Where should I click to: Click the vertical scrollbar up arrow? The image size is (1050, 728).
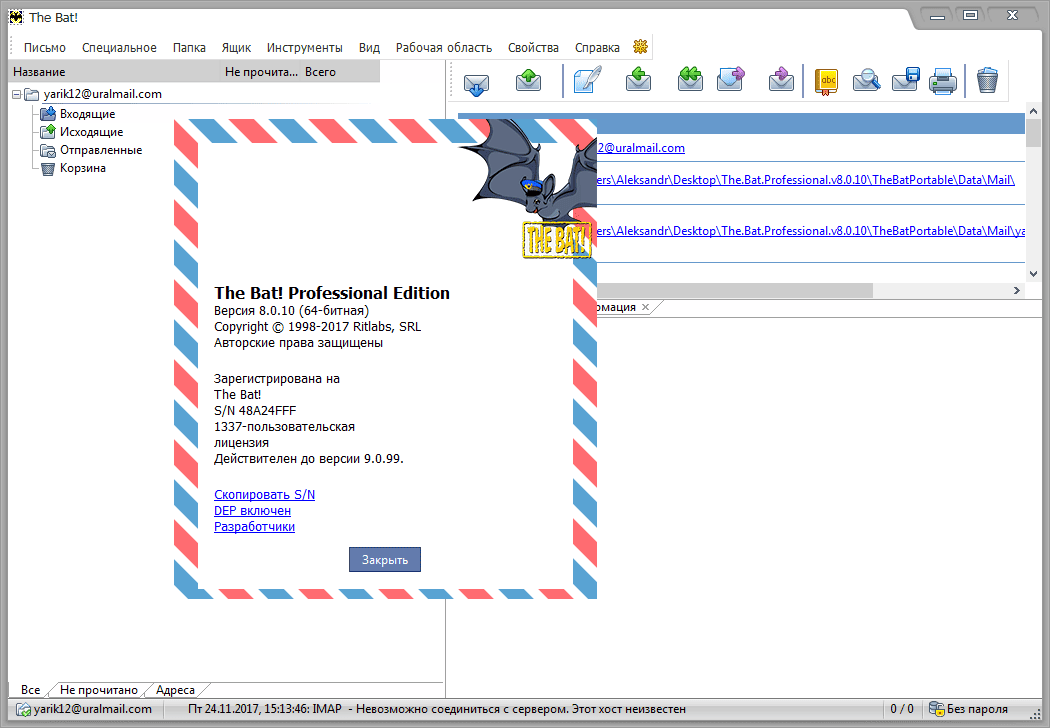pos(1033,111)
